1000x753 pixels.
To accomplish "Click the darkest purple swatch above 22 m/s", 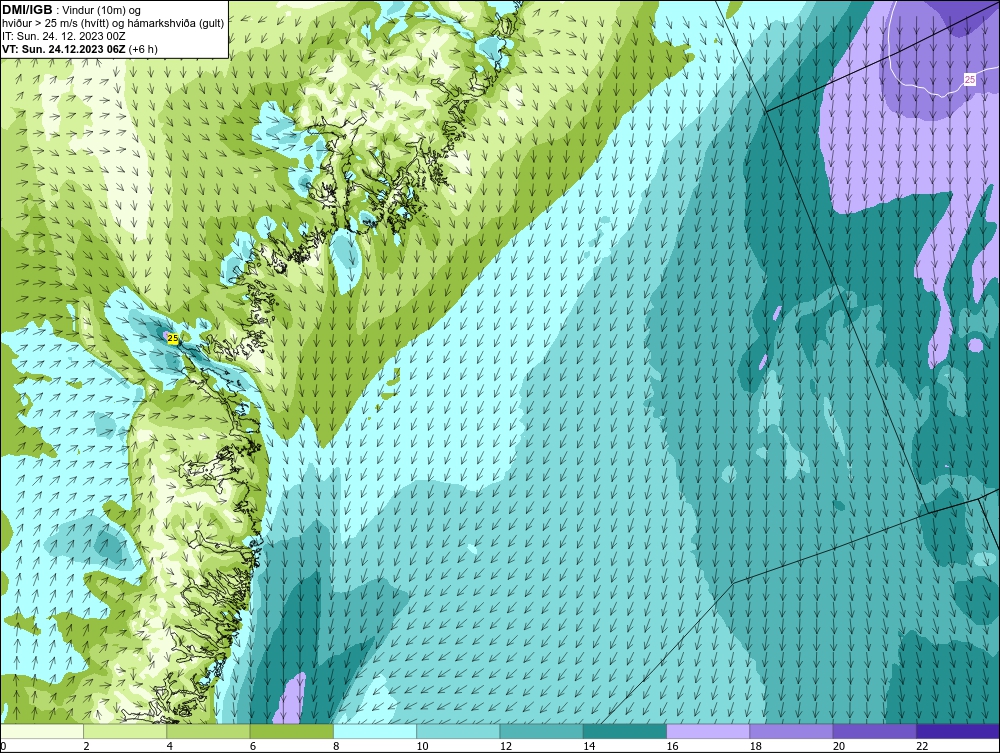I will coord(958,731).
